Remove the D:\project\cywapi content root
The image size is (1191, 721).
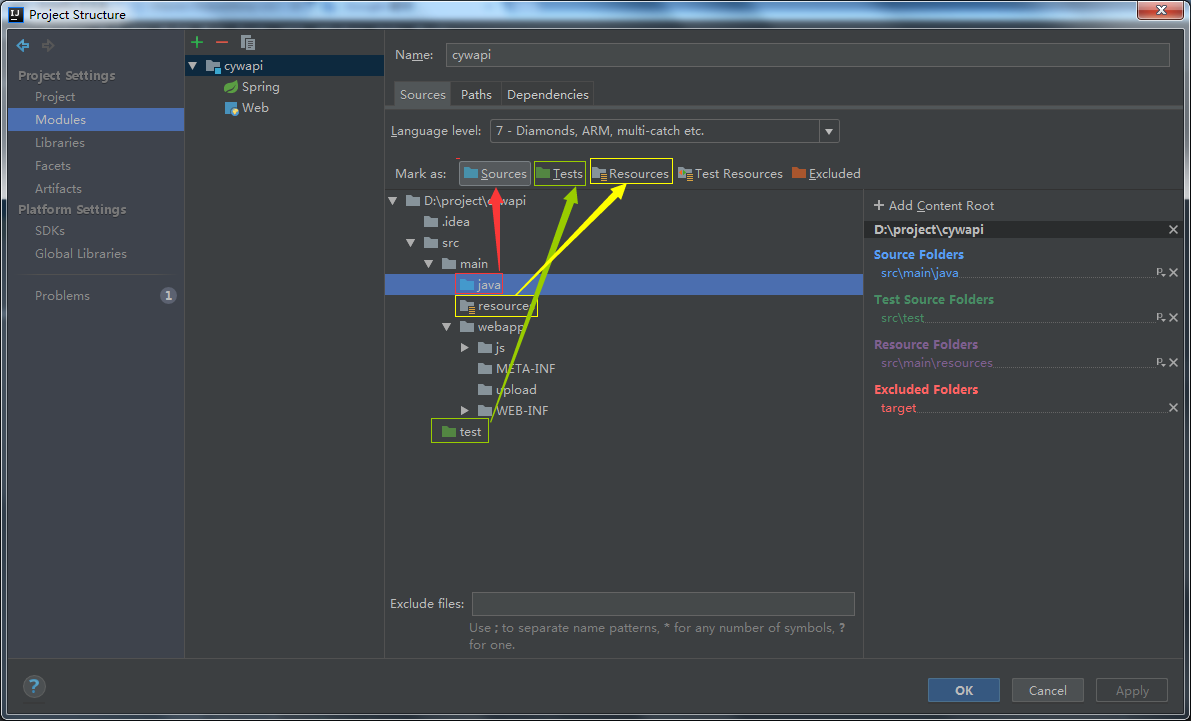click(x=1173, y=230)
